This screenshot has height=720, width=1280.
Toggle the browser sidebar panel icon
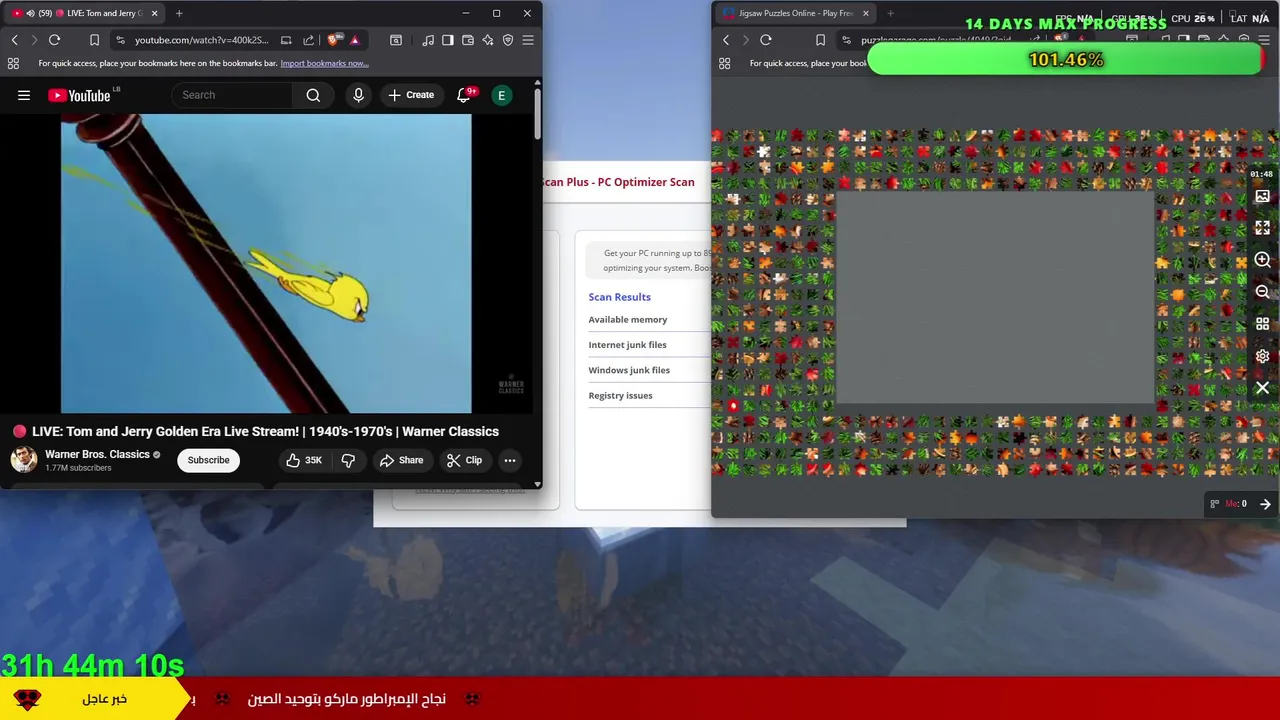(448, 40)
